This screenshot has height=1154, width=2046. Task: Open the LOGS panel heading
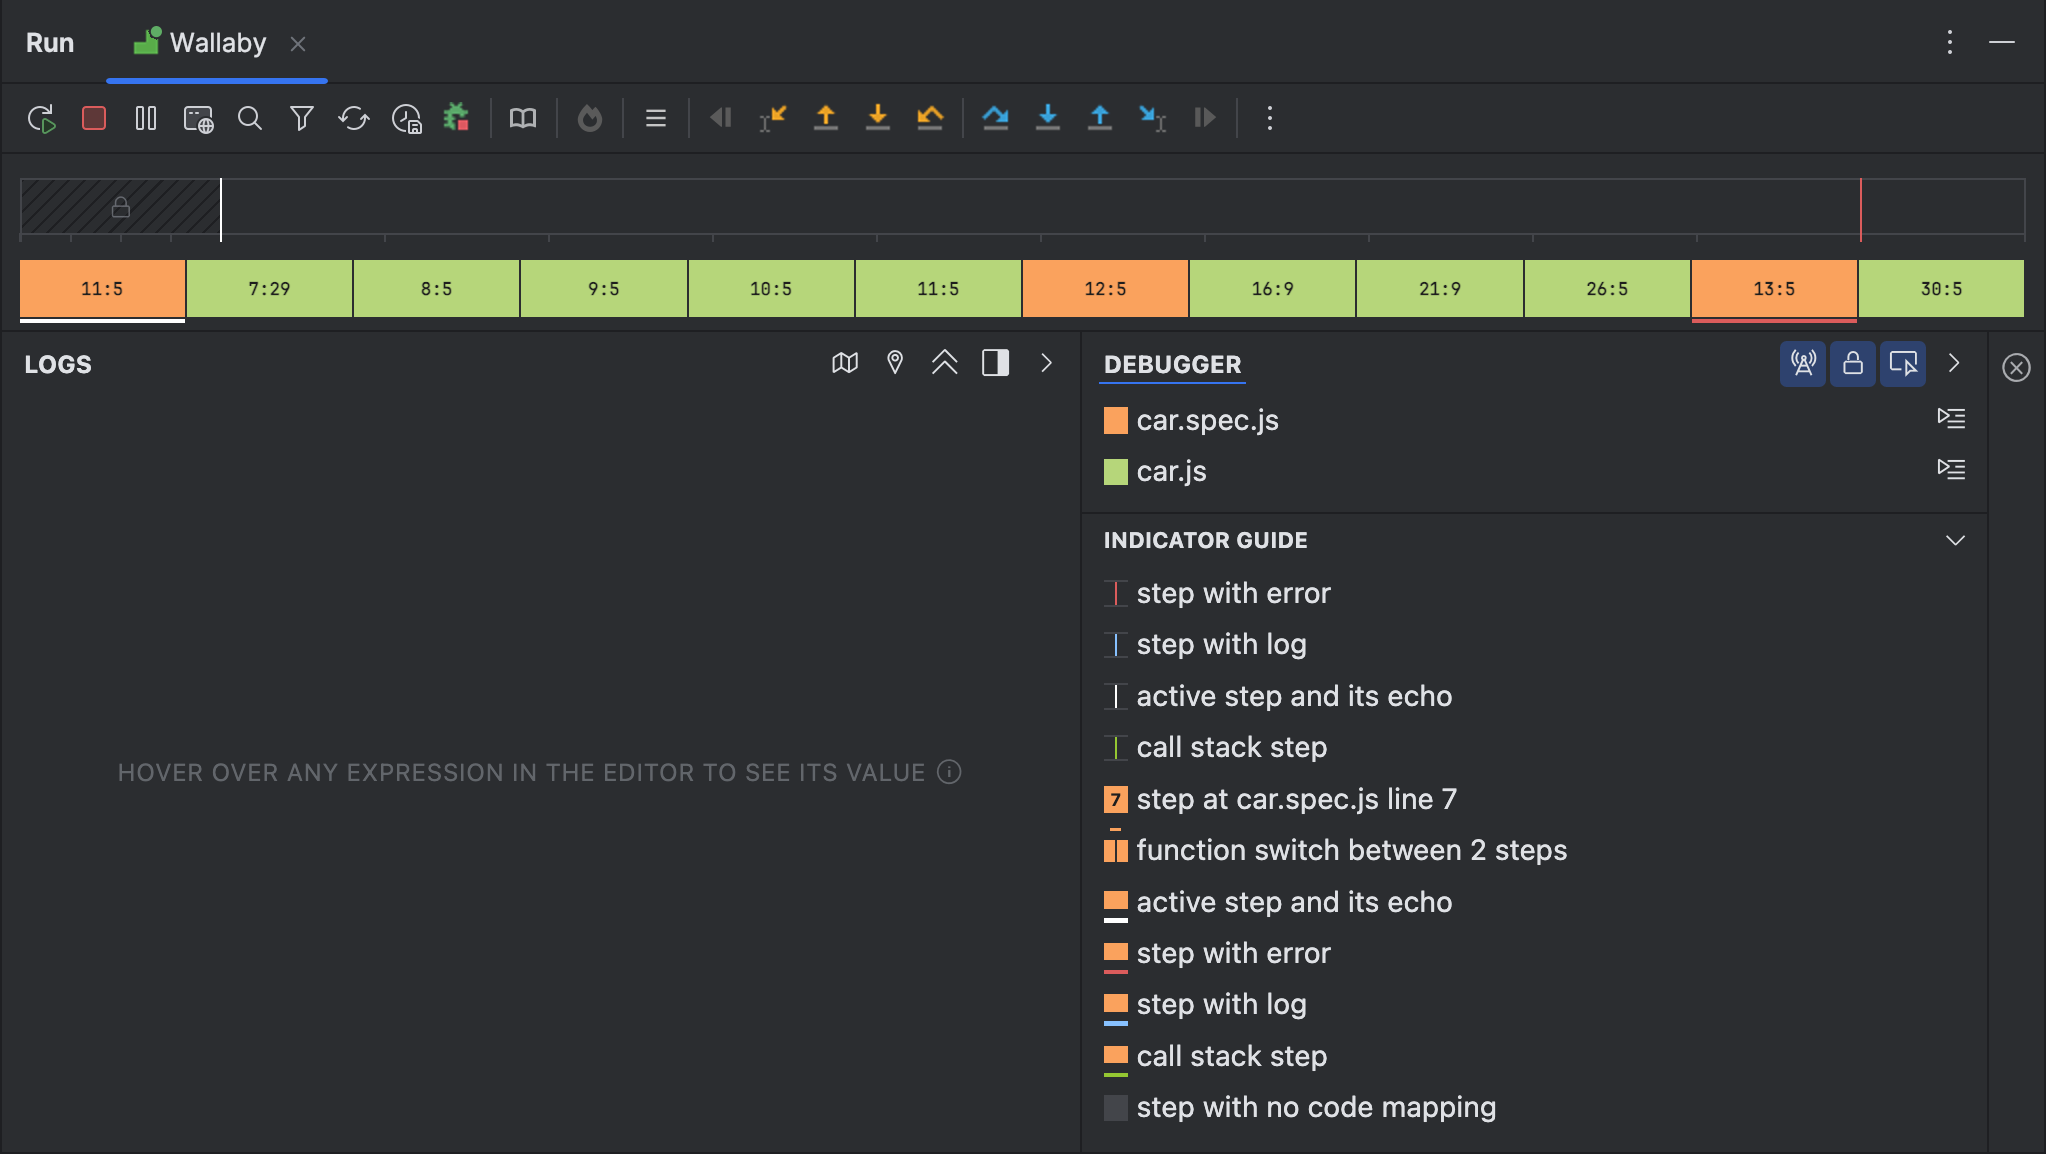coord(58,365)
